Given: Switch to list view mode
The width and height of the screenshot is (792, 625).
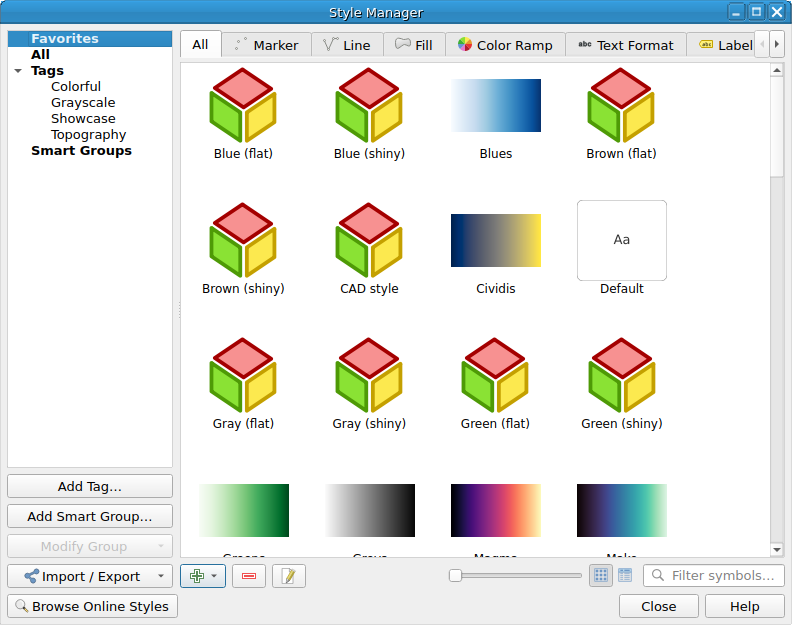Looking at the screenshot, I should click(x=625, y=575).
